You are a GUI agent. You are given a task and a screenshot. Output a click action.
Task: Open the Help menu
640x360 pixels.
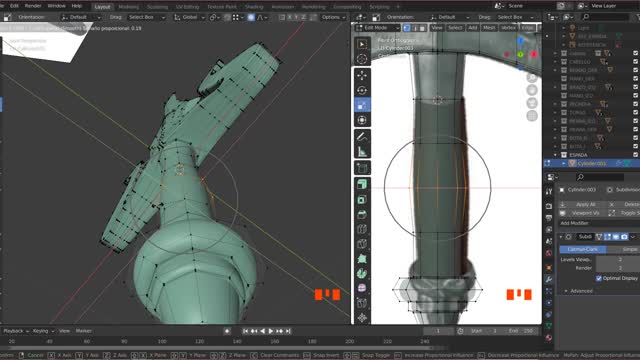[76, 6]
